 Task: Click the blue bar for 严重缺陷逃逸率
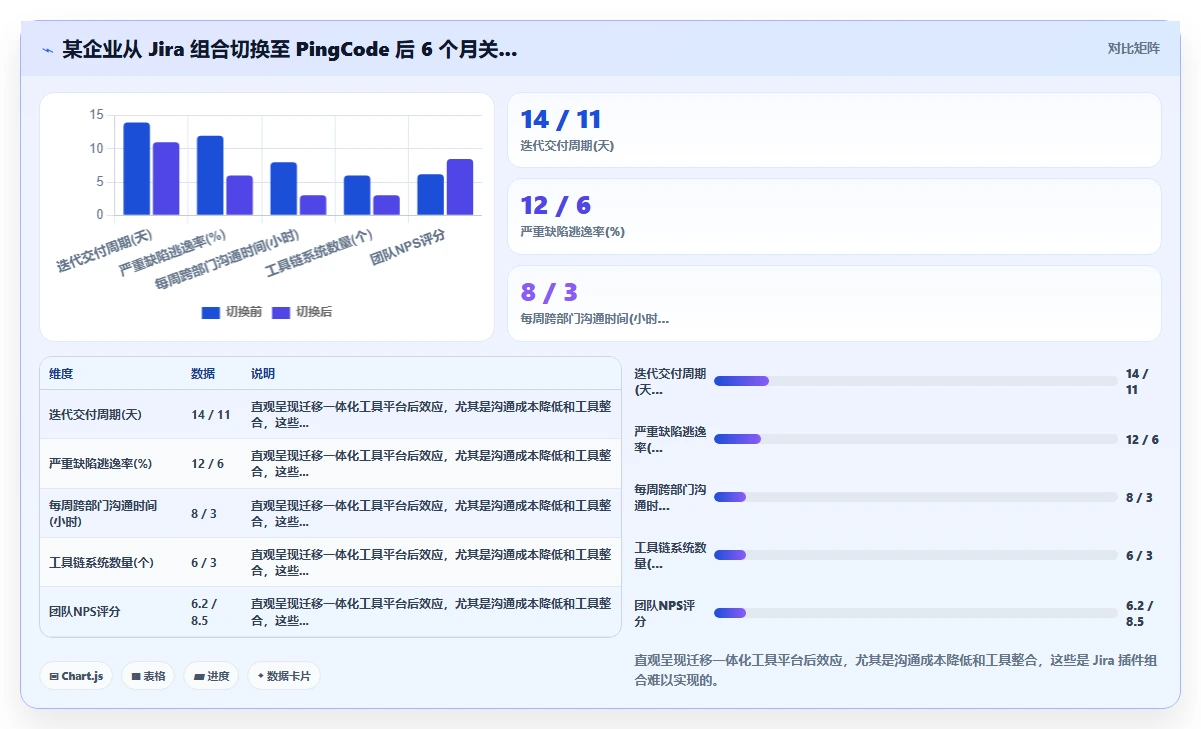[210, 175]
